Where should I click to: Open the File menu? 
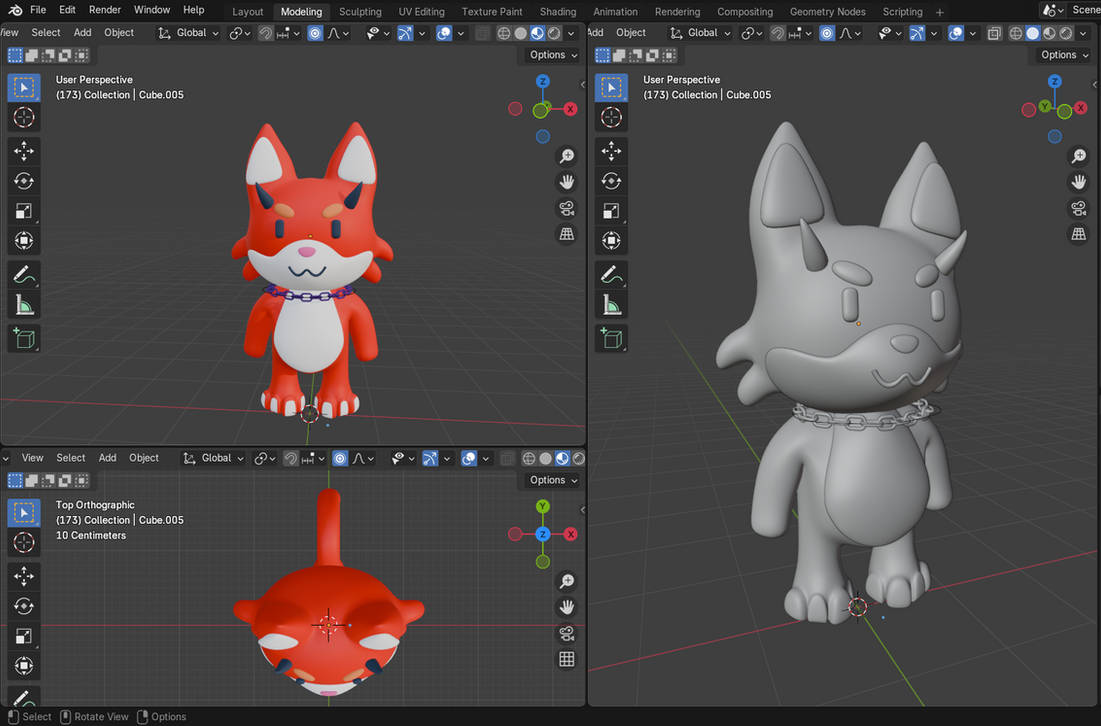point(38,10)
